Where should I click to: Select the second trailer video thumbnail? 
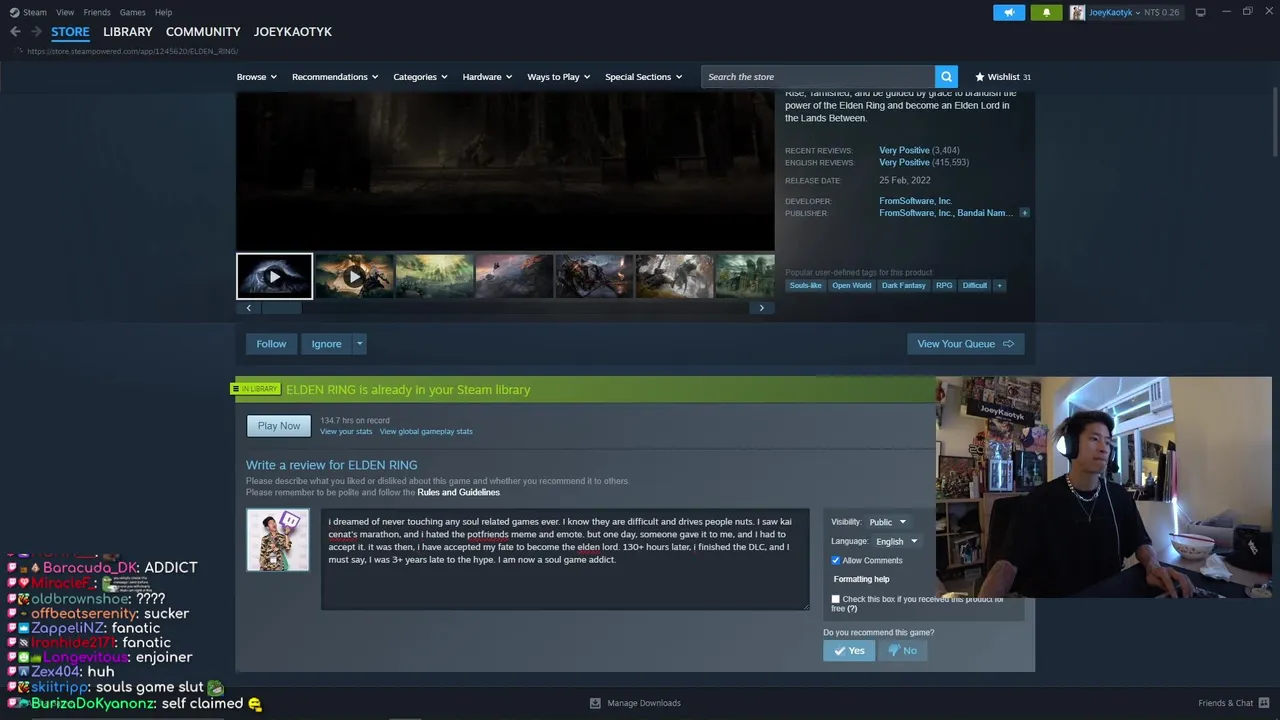[x=354, y=277]
